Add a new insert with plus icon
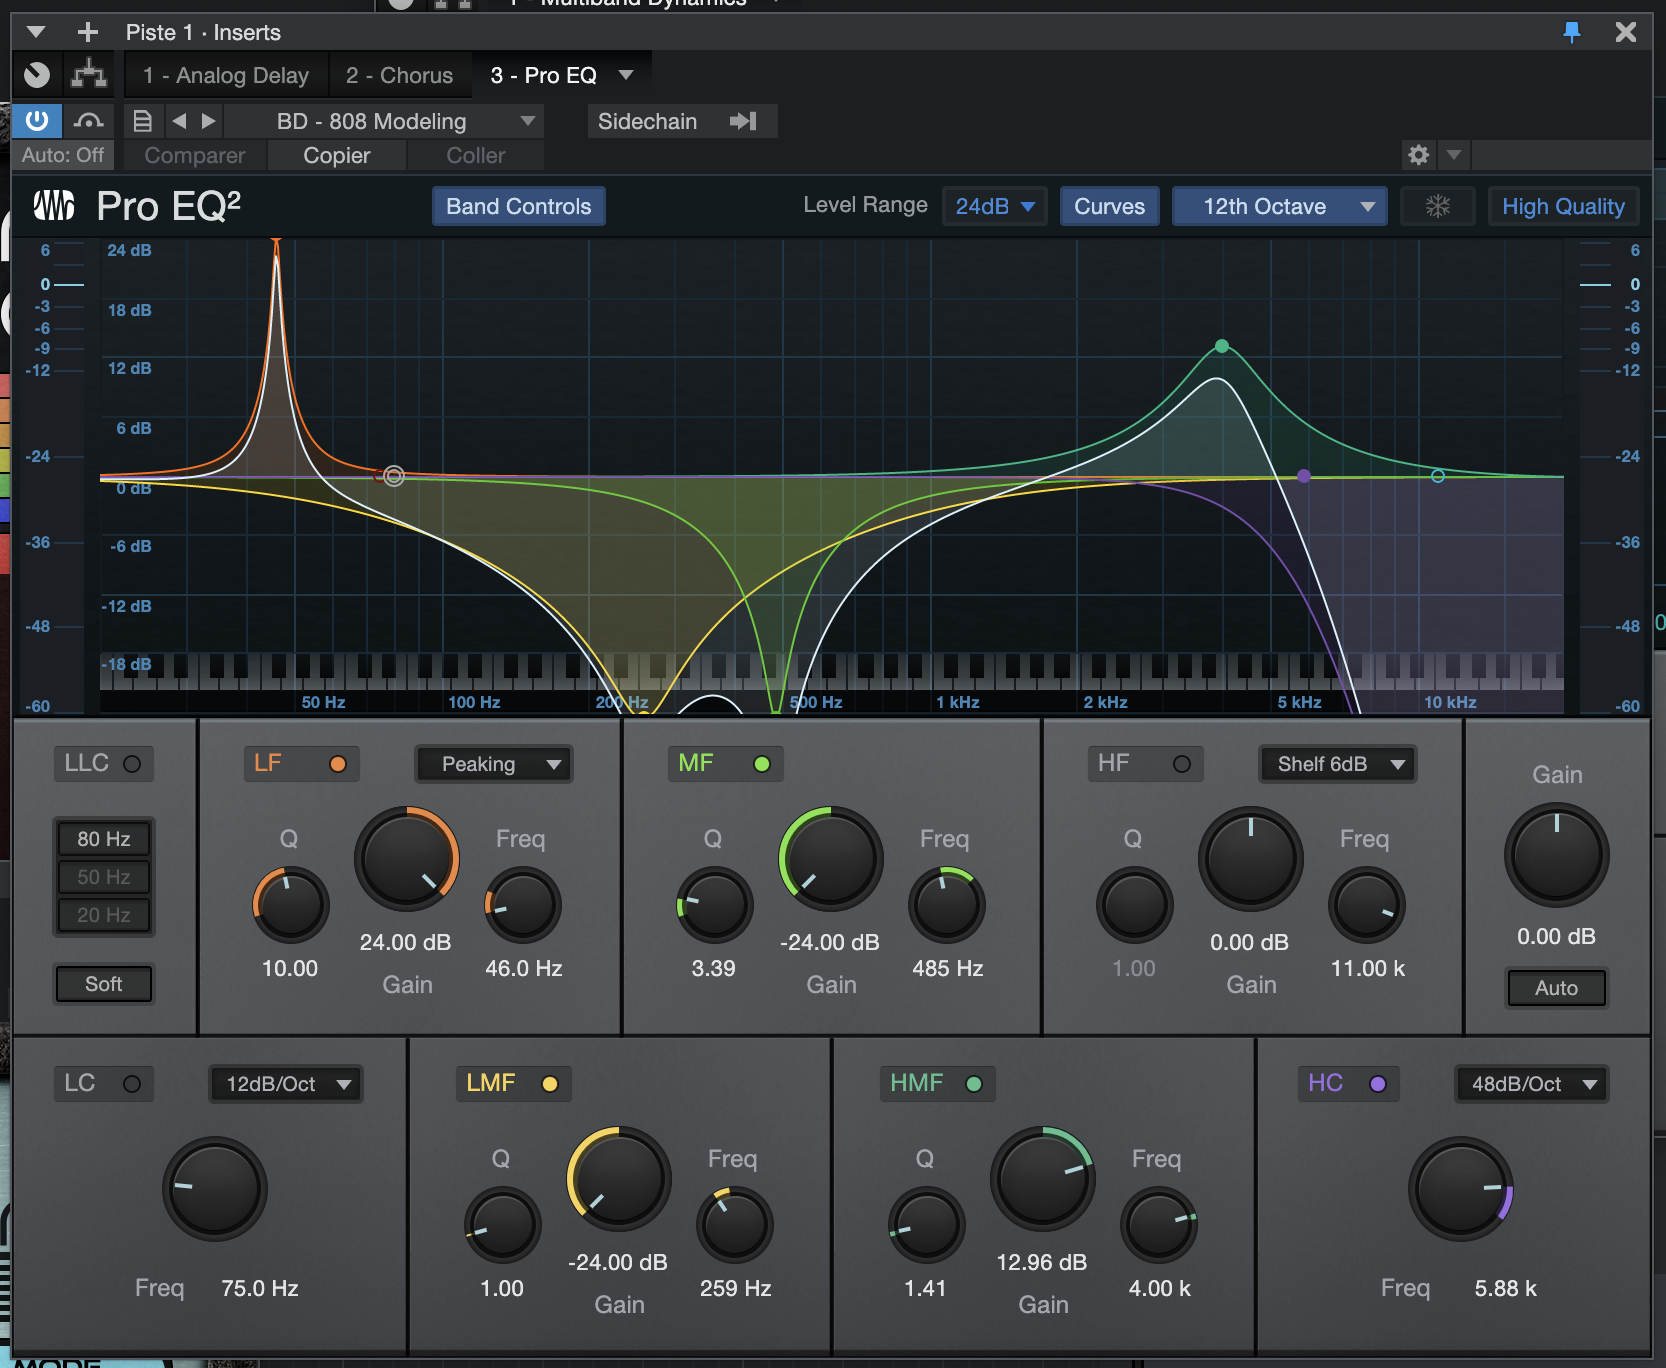 point(88,32)
